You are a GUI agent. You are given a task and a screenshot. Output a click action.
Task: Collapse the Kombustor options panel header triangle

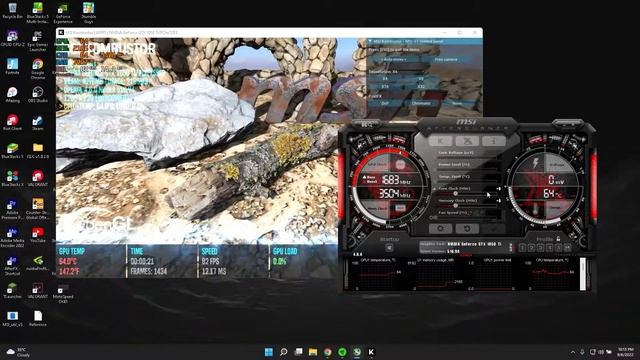tap(370, 41)
